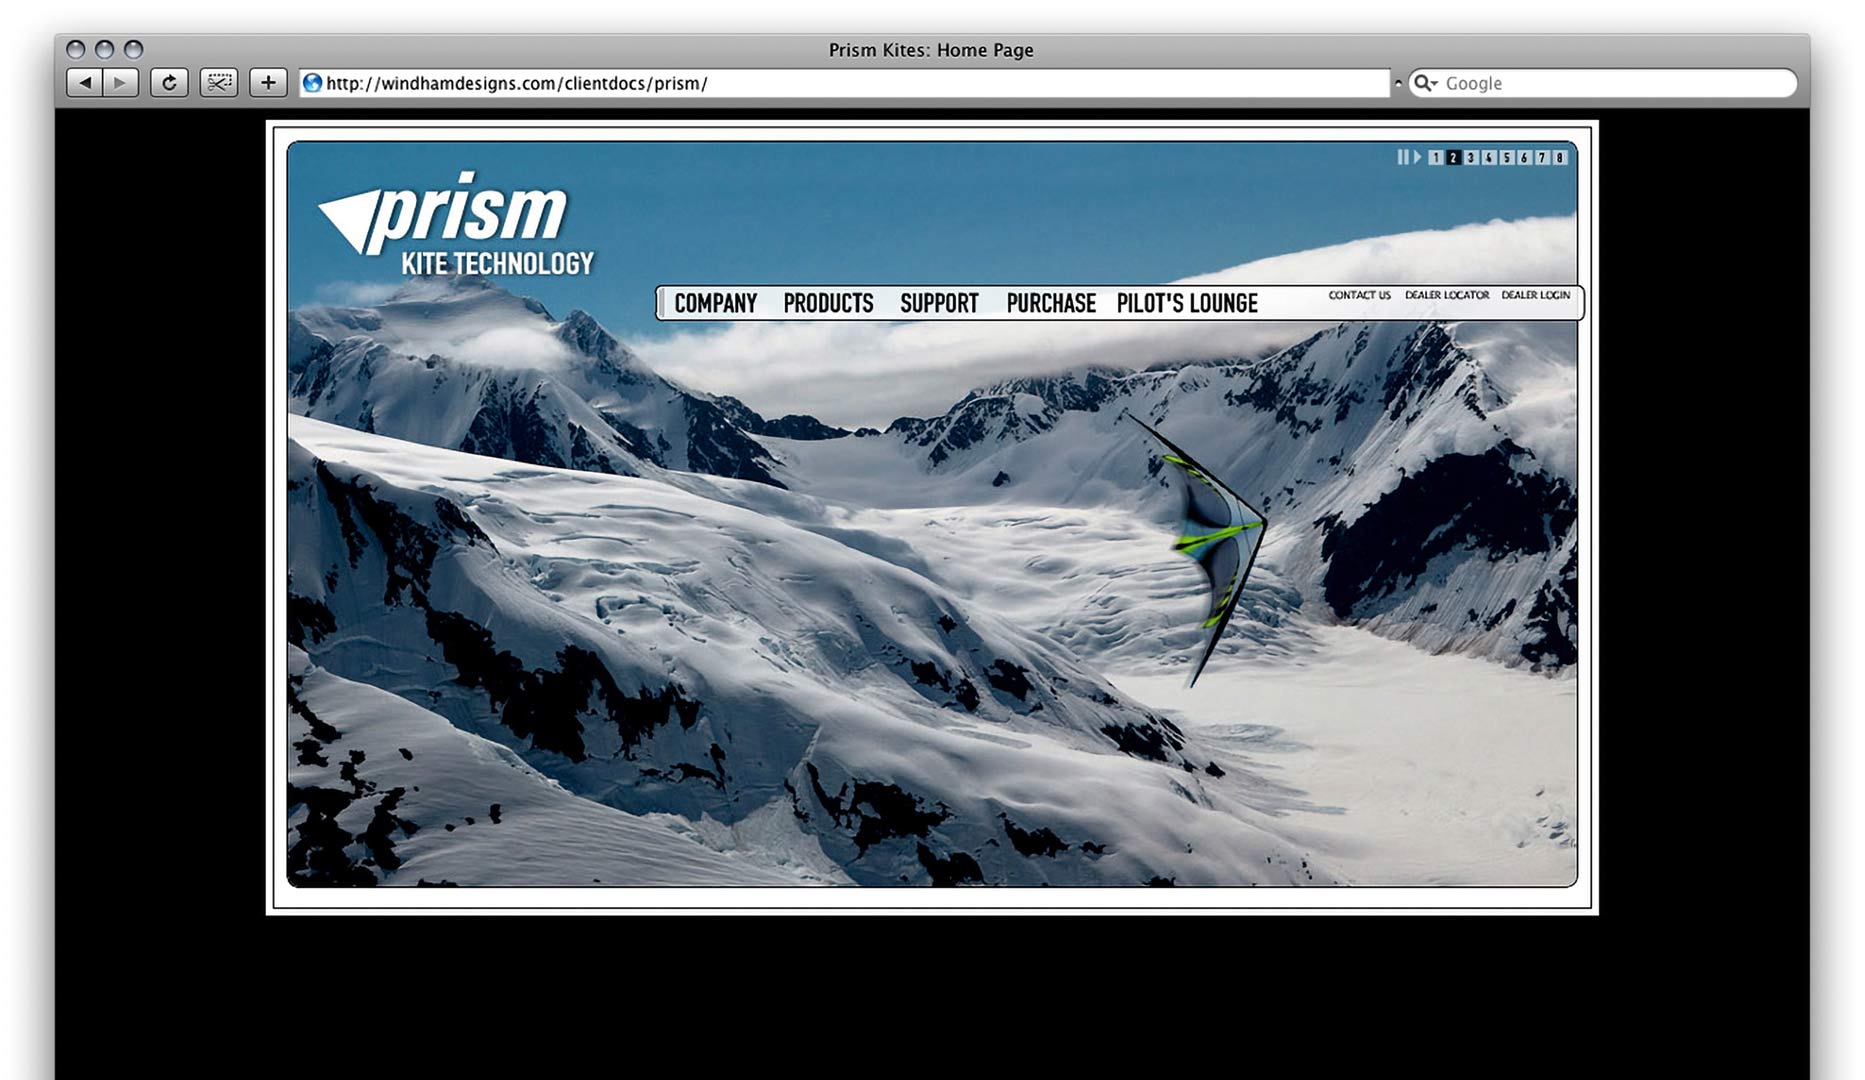Open the Dealer Locator link

click(x=1446, y=295)
